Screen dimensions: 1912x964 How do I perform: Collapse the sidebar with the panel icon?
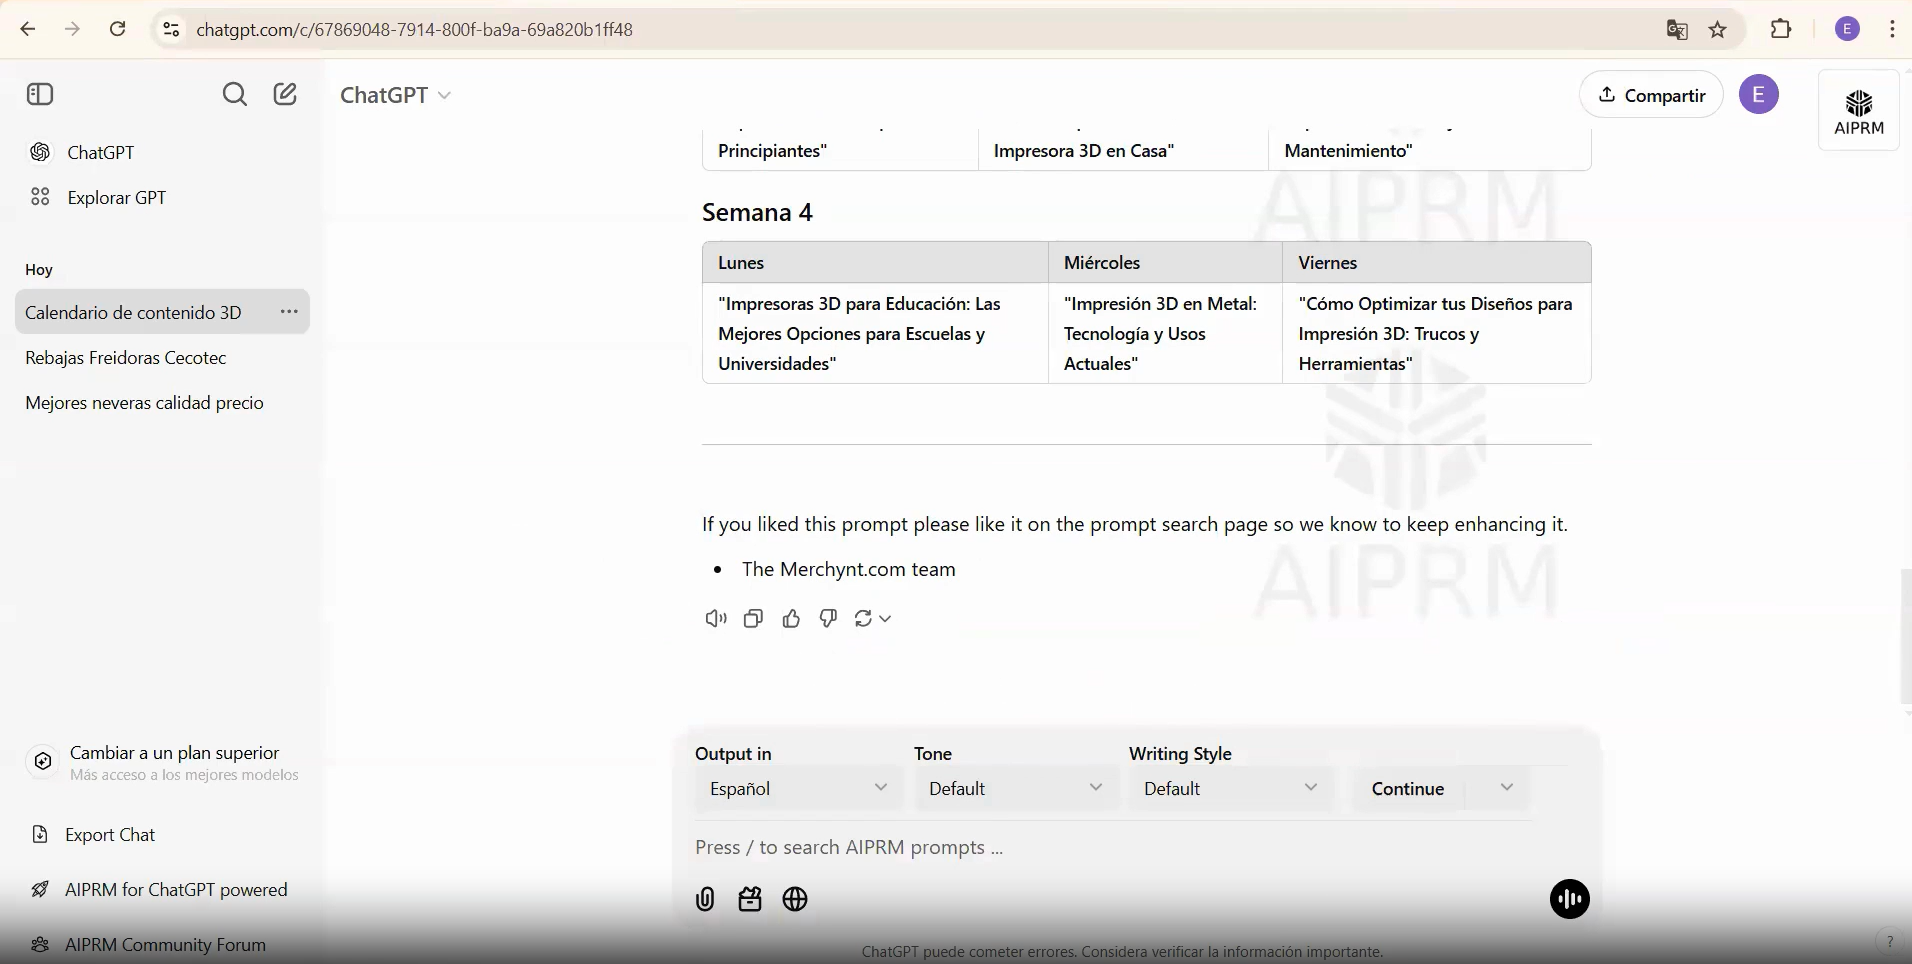coord(40,94)
